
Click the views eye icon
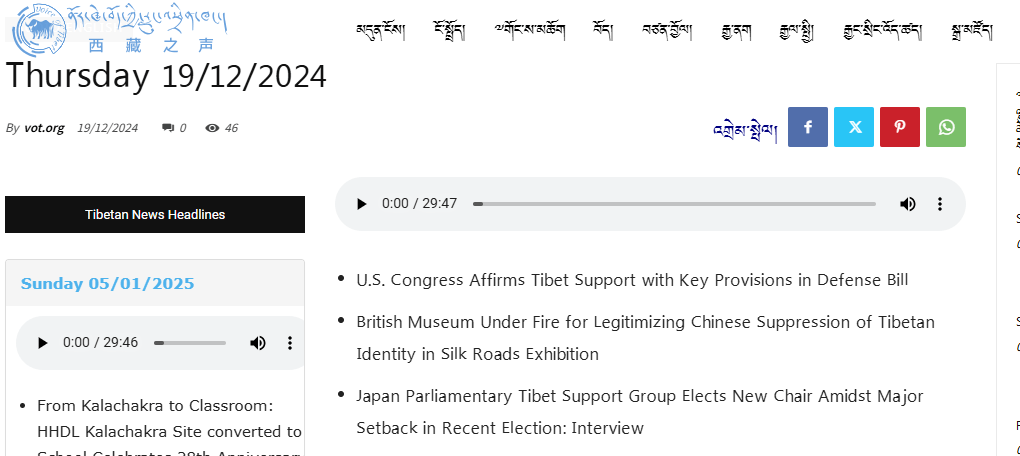point(212,128)
